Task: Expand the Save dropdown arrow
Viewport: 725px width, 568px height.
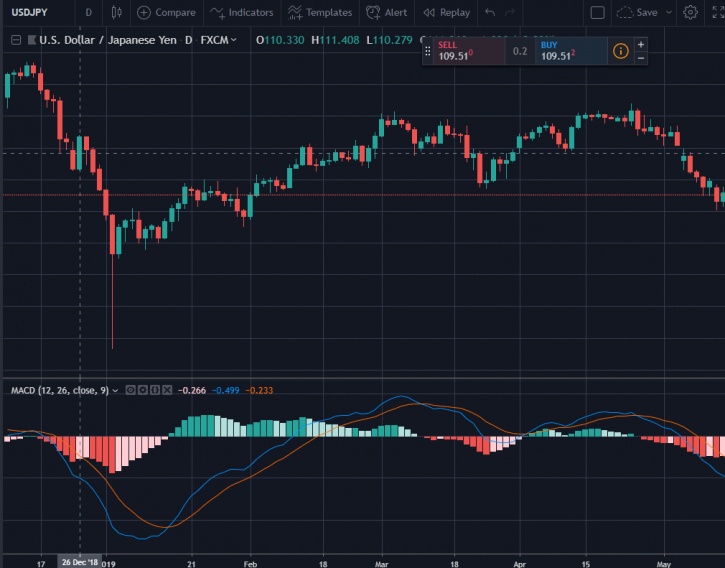Action: 670,12
